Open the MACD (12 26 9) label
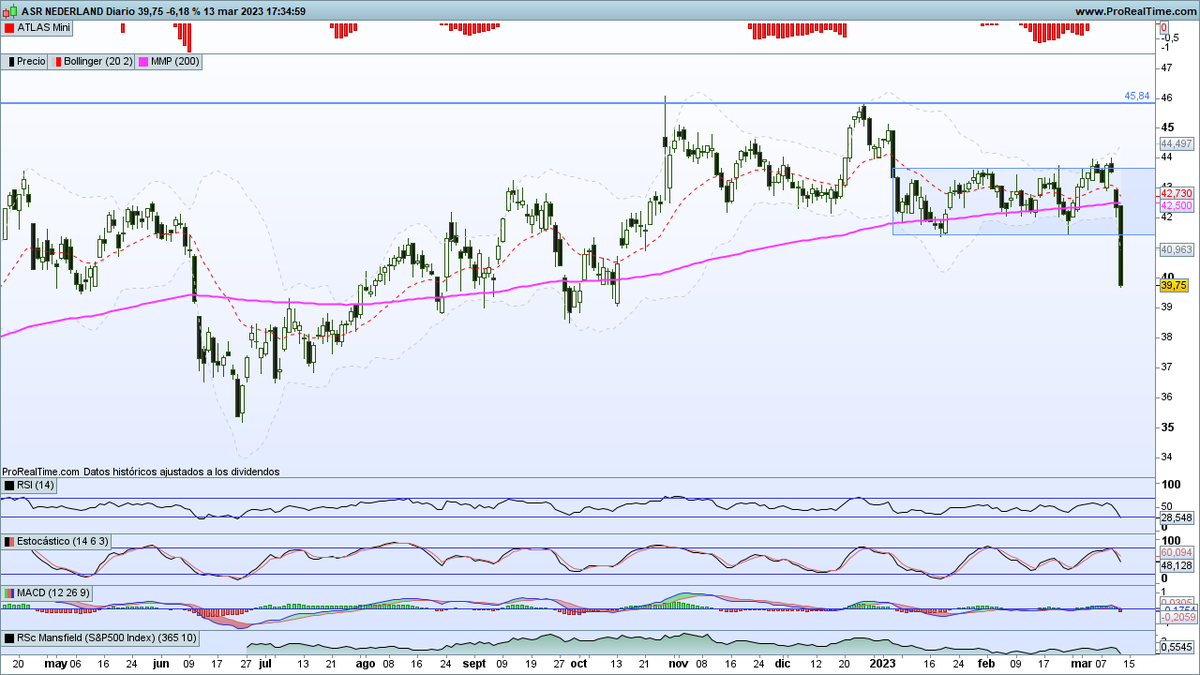This screenshot has width=1200, height=675. coord(54,593)
